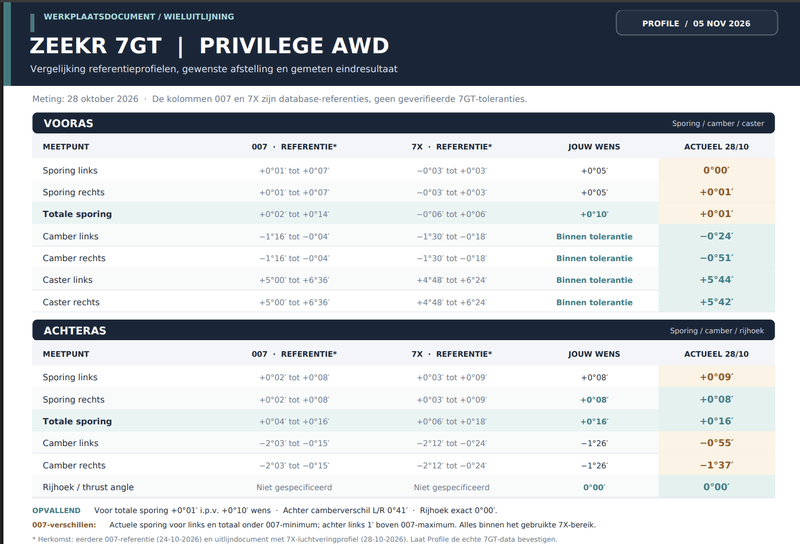800x544 pixels.
Task: Click Achteras 'Sporing links' actueel +0°09′
Action: (716, 377)
